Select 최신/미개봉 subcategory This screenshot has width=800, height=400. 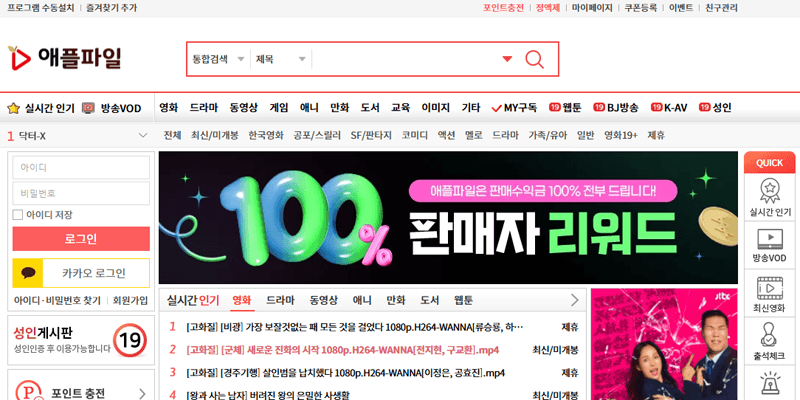point(215,136)
